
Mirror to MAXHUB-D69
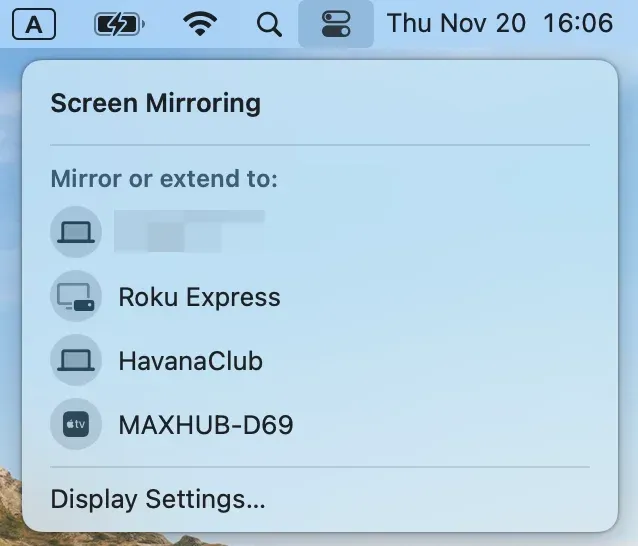(206, 425)
